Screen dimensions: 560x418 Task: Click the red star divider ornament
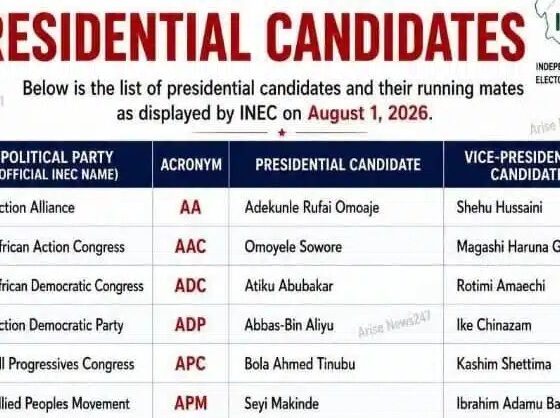(282, 133)
